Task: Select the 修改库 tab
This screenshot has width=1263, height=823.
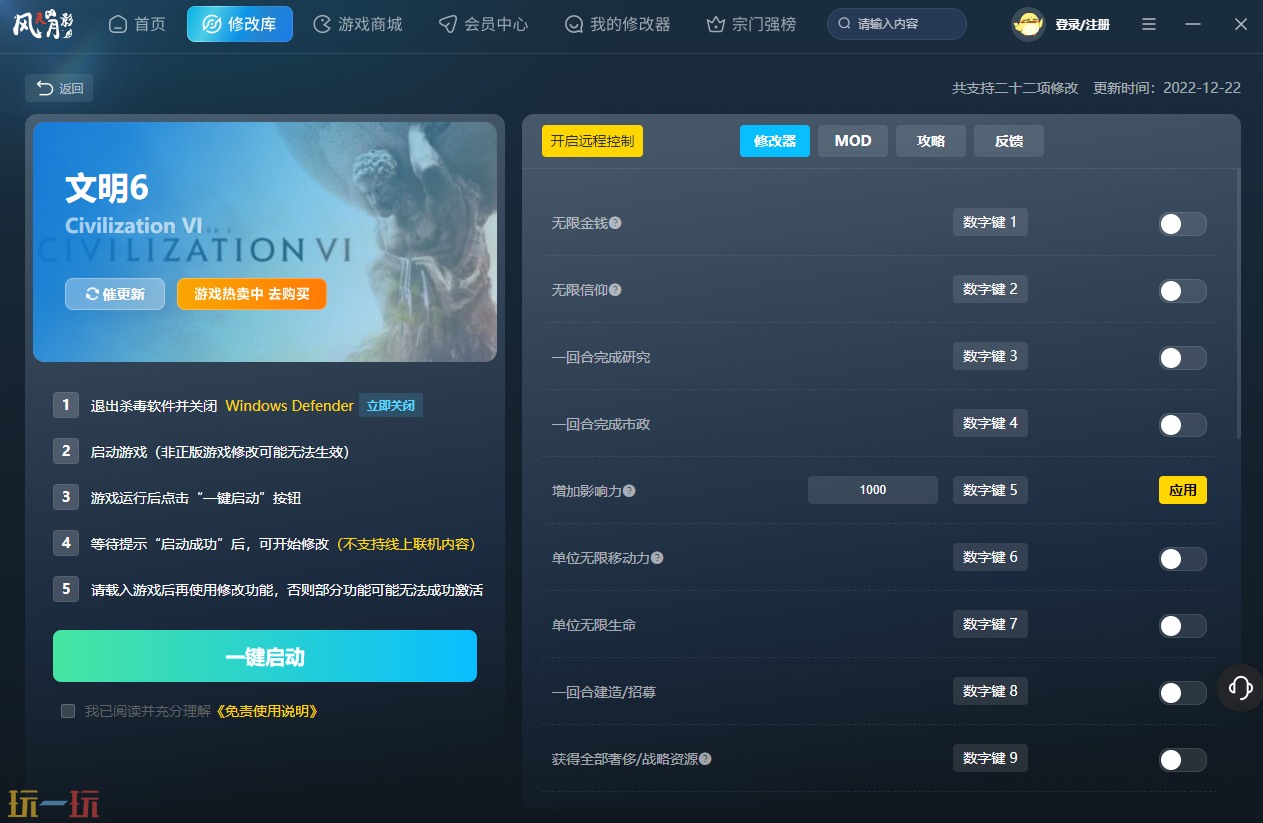Action: click(x=240, y=24)
